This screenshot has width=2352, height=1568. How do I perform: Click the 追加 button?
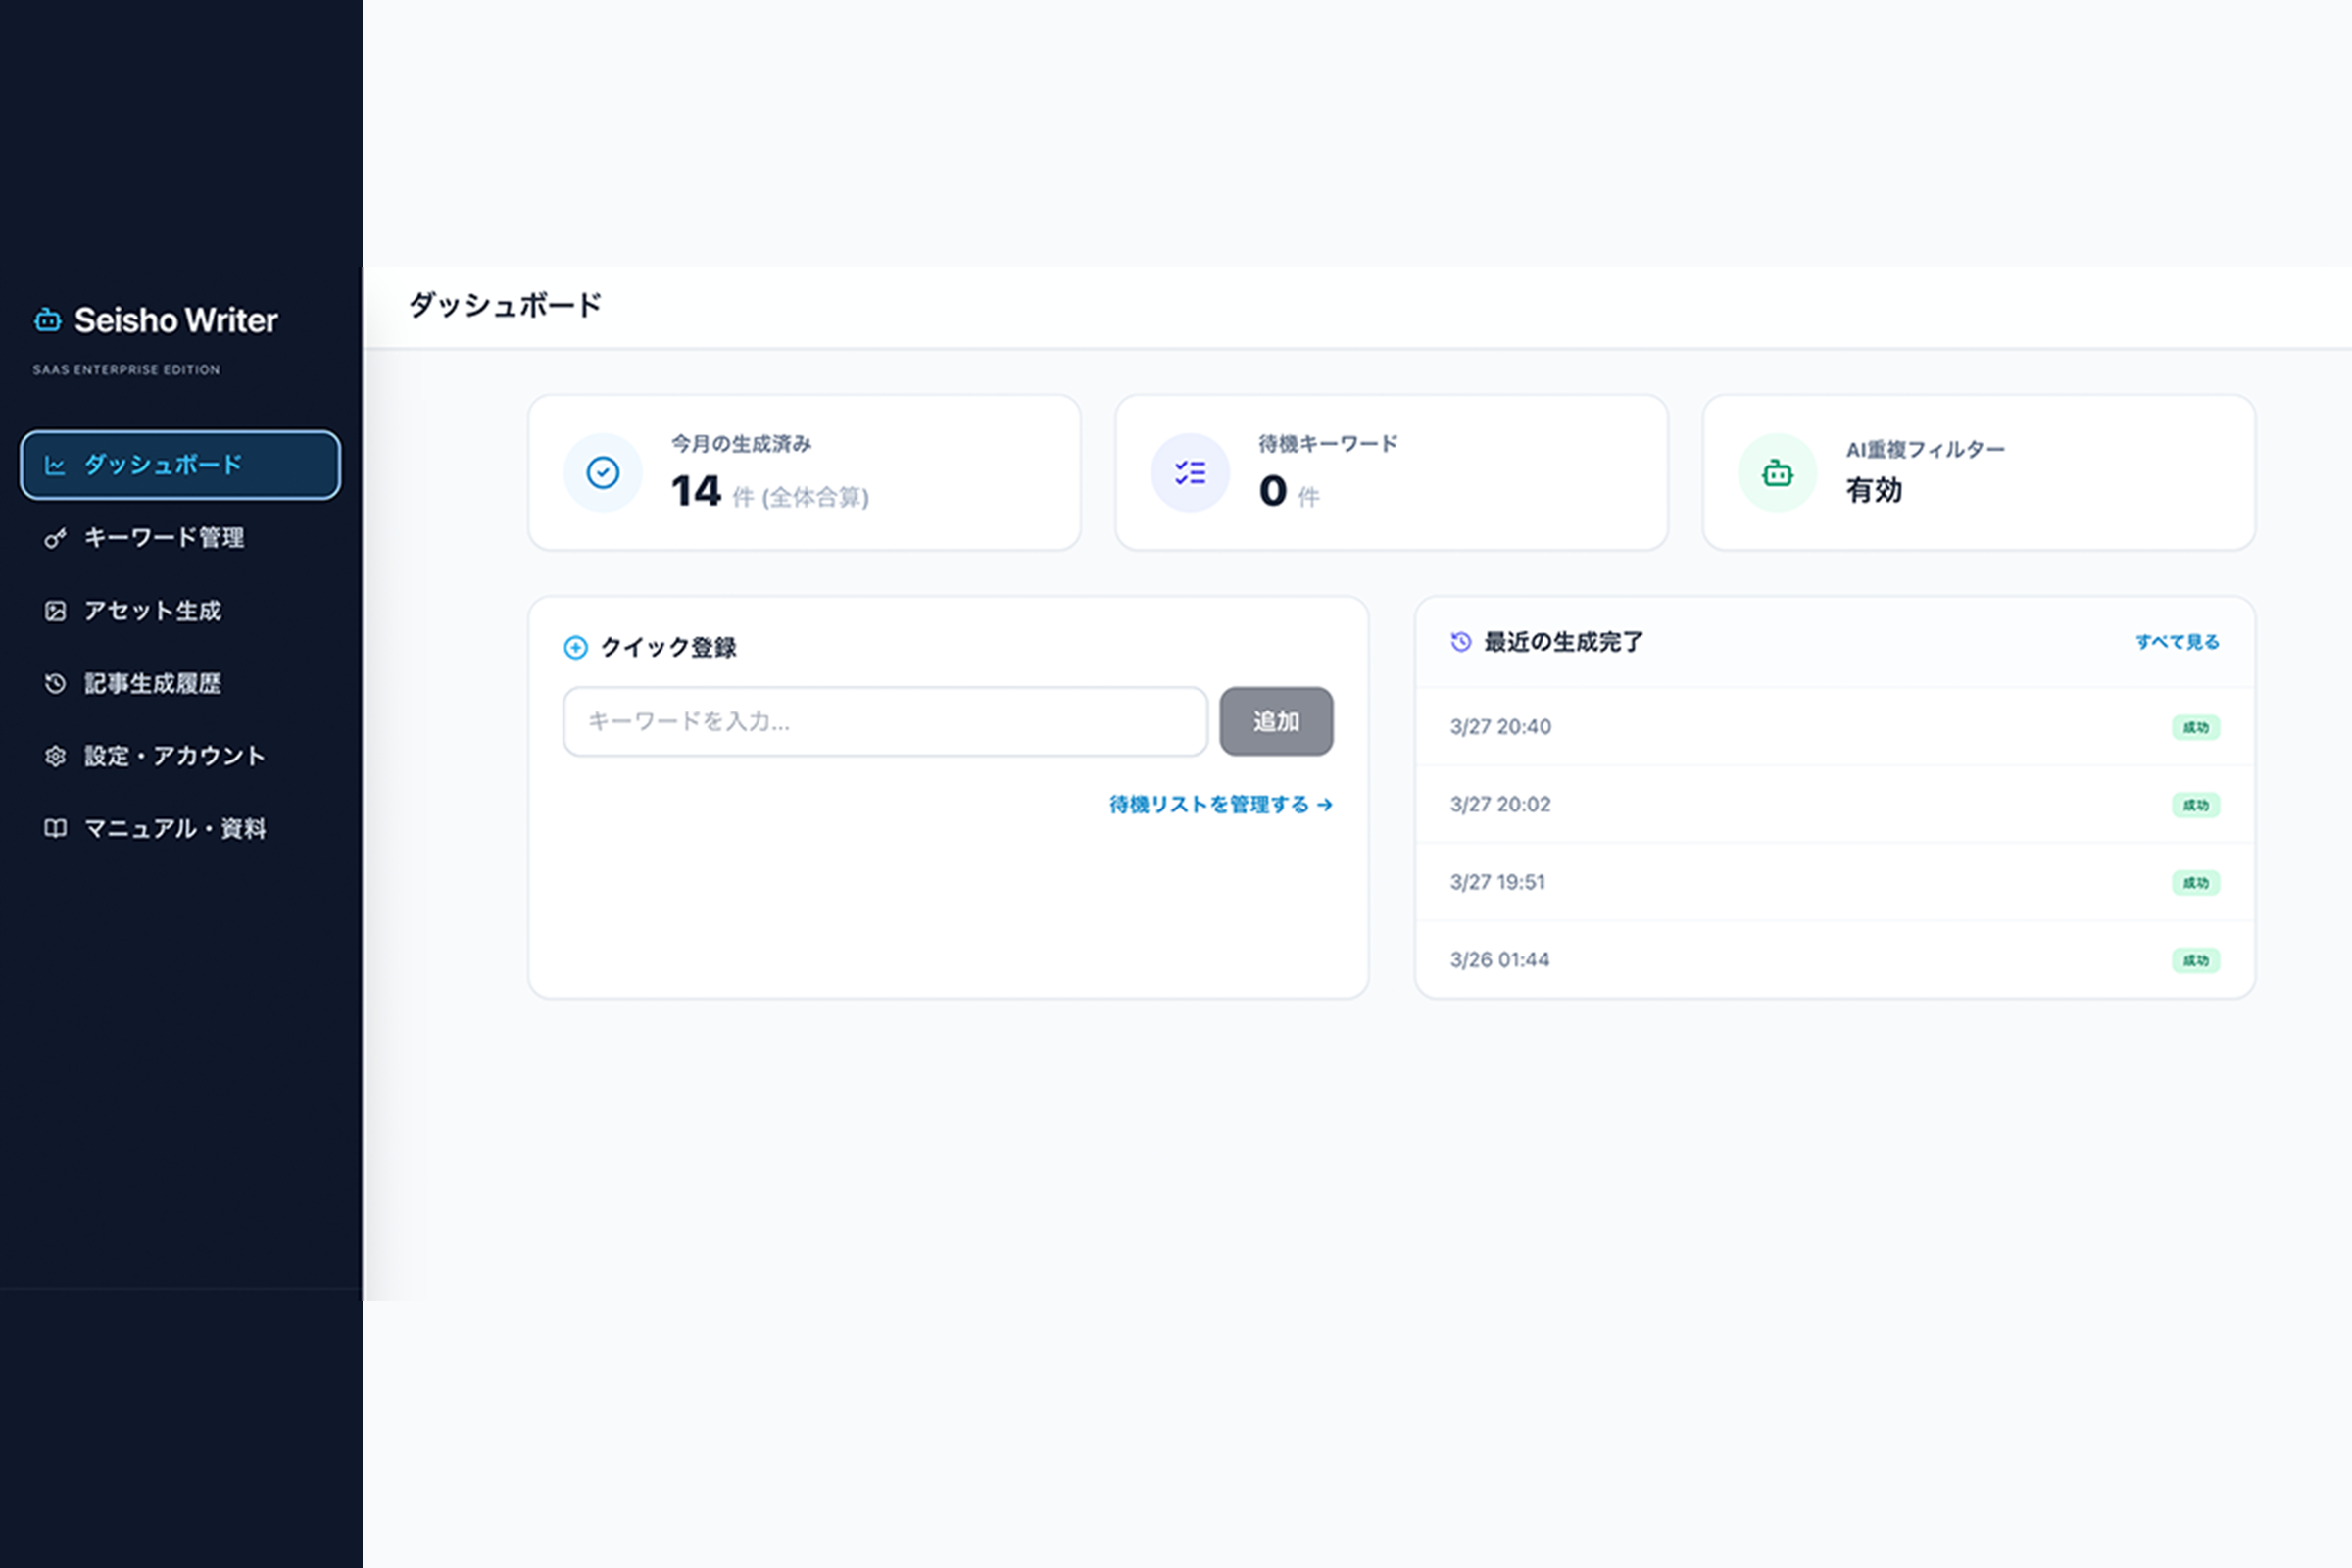coord(1275,721)
